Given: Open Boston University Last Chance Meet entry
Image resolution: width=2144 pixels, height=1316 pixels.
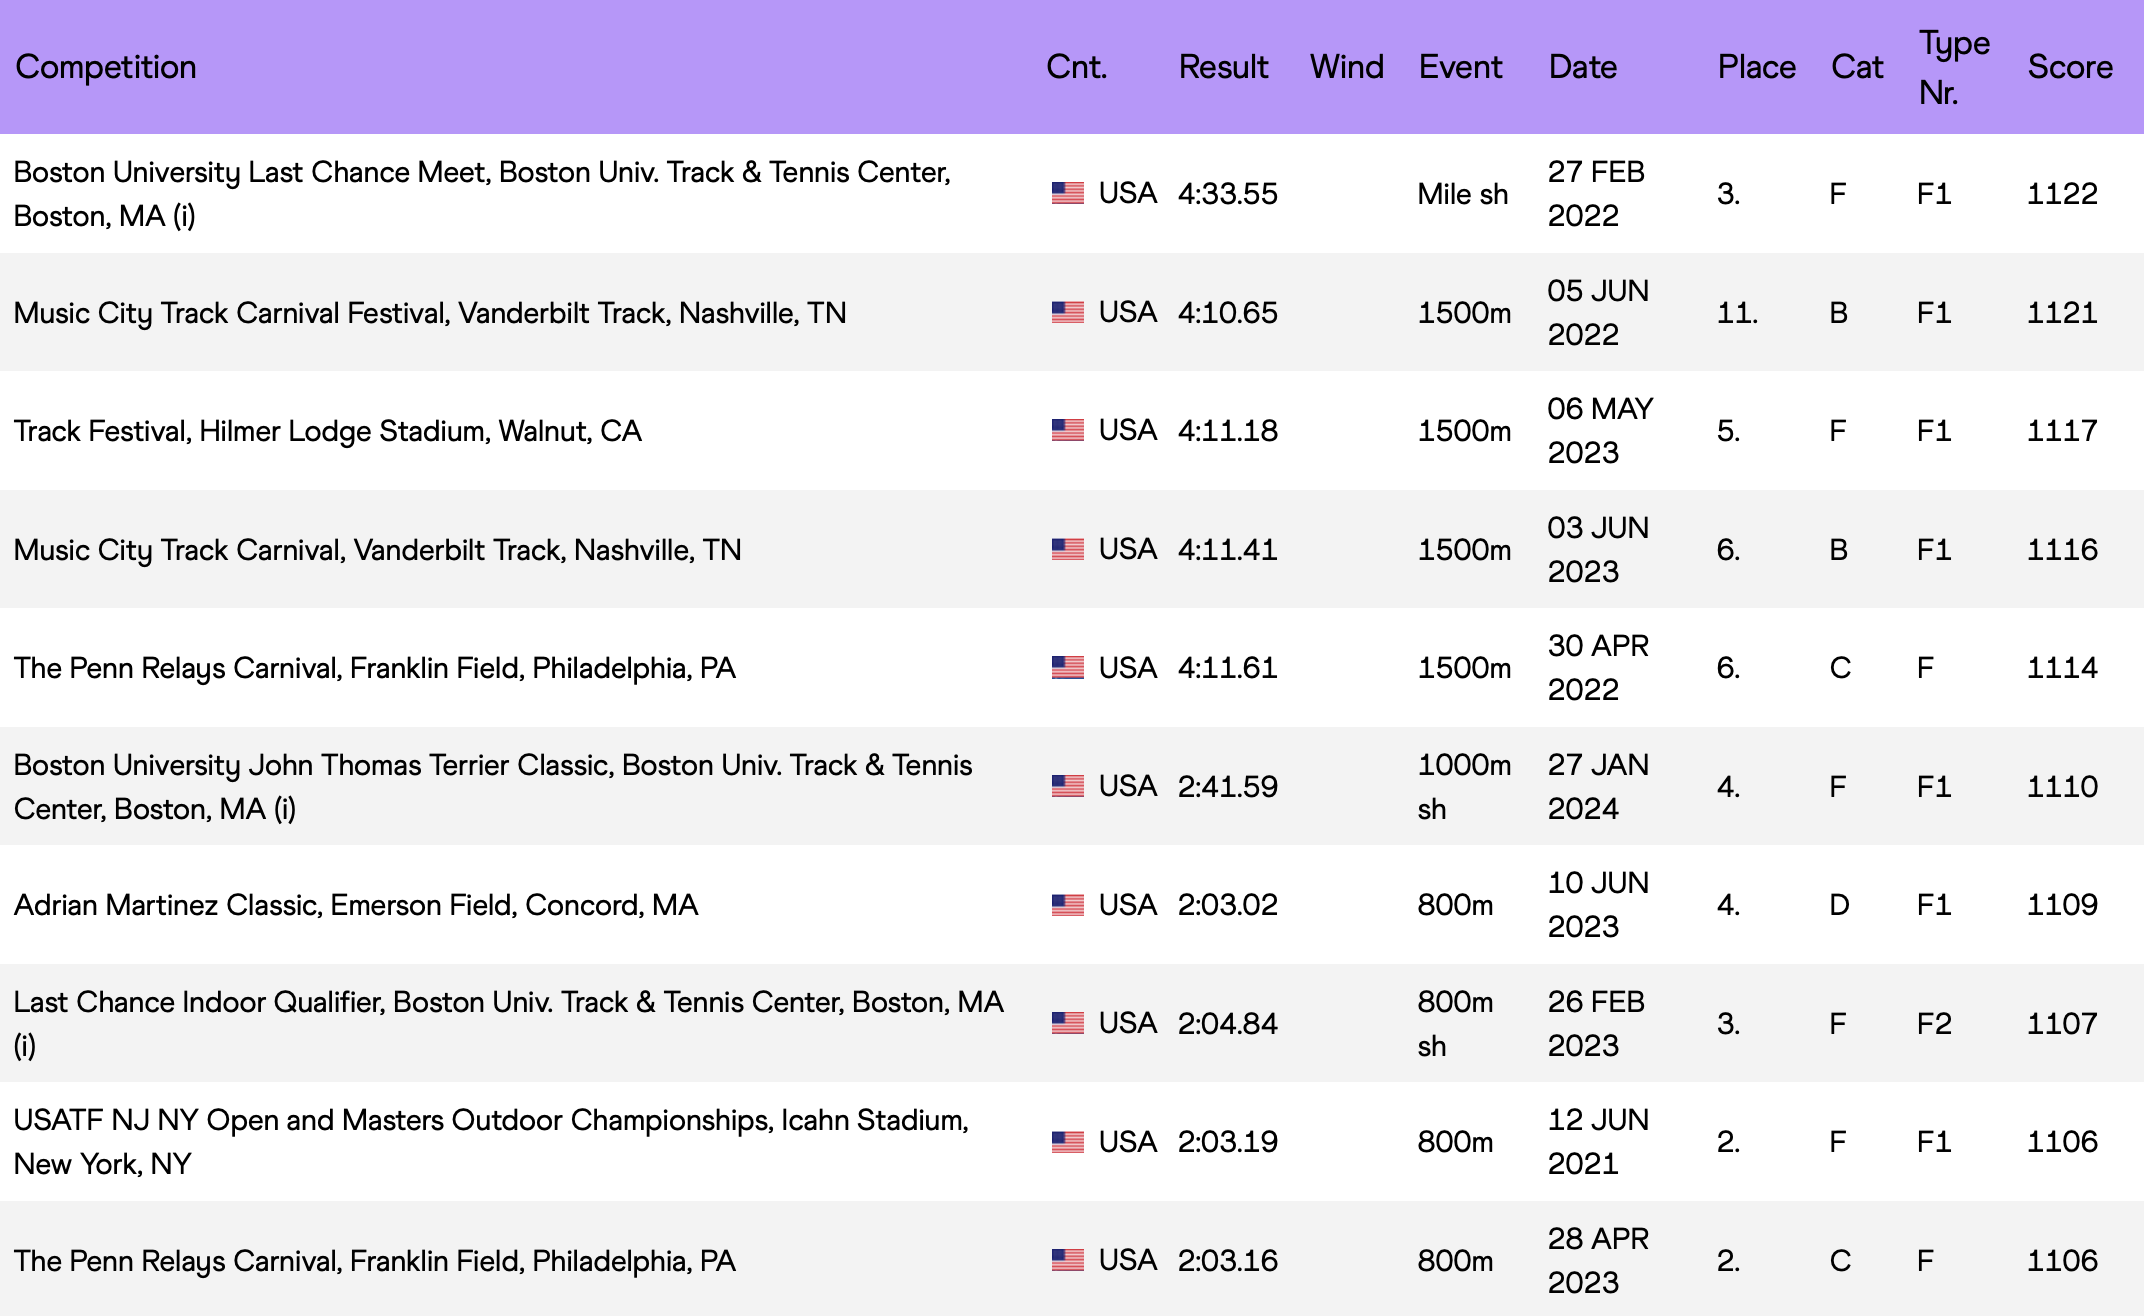Looking at the screenshot, I should tap(481, 193).
